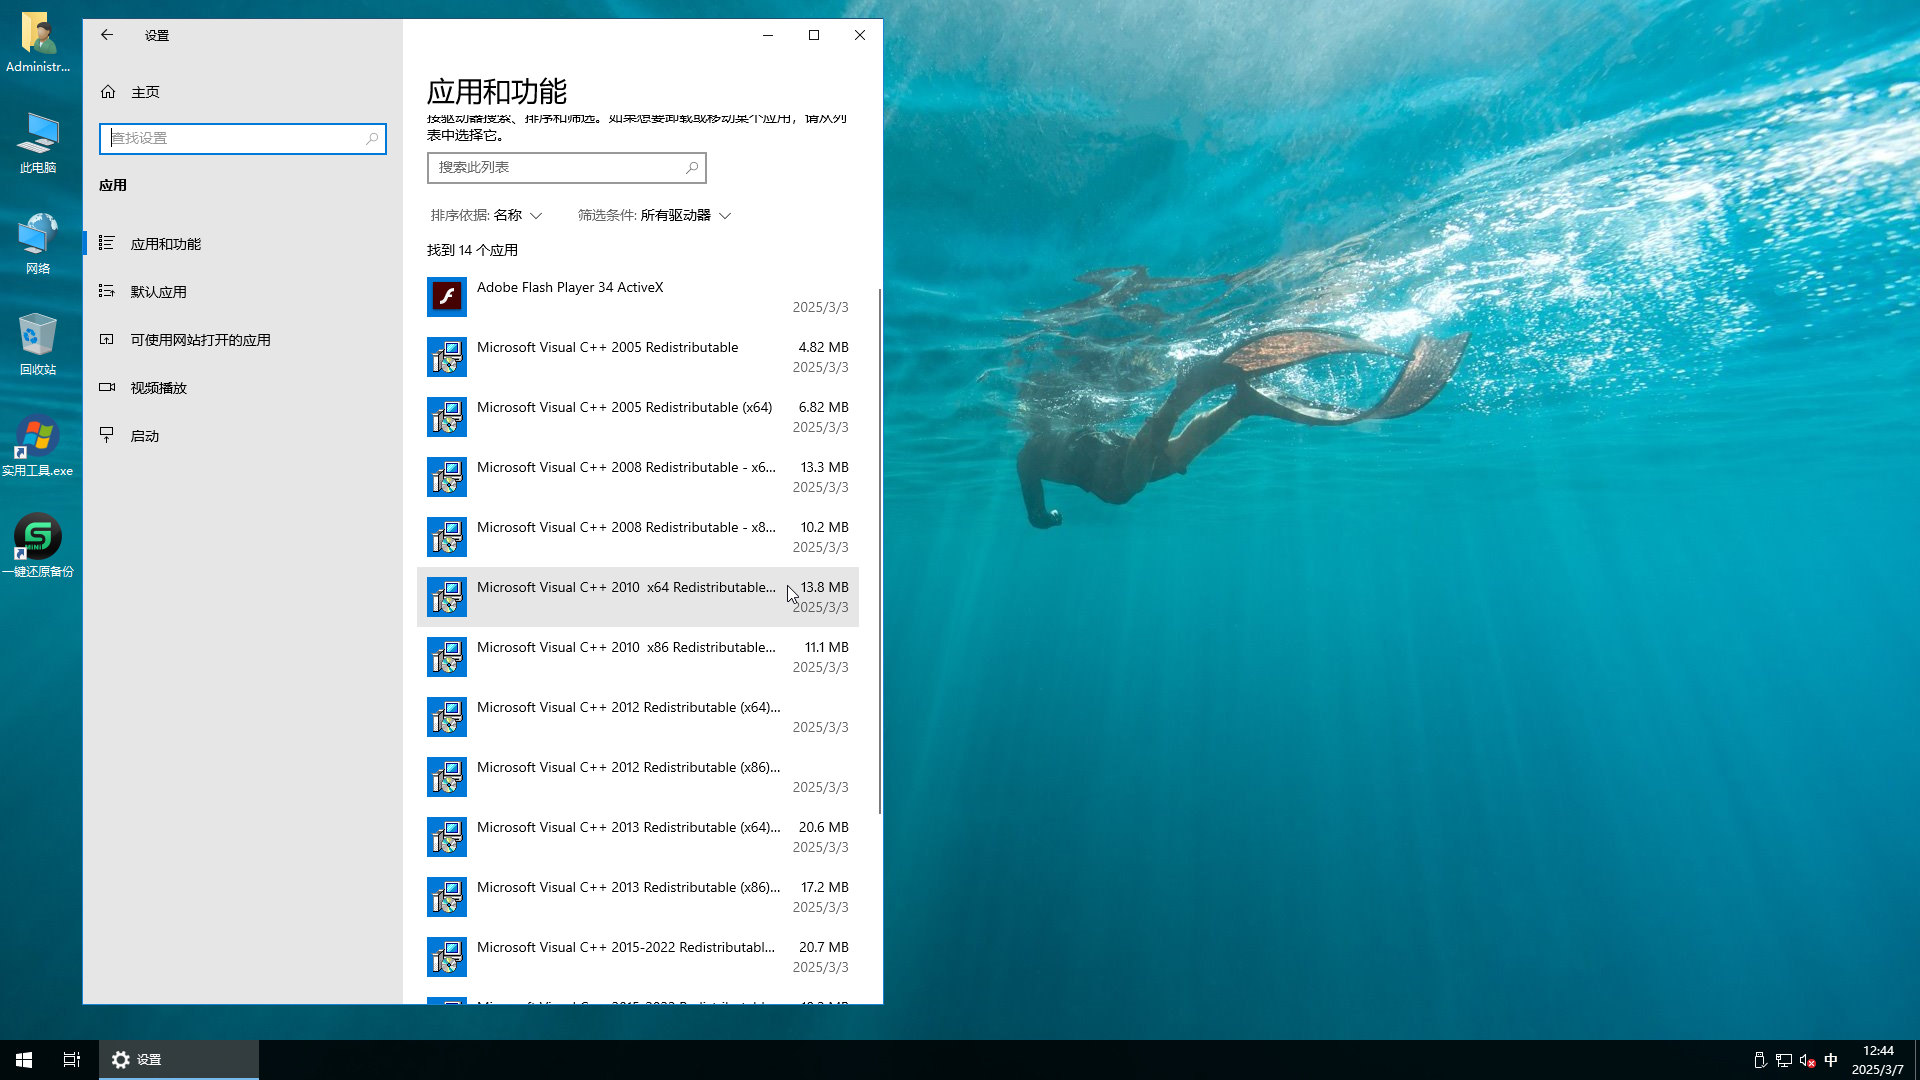Image resolution: width=1920 pixels, height=1080 pixels.
Task: Open 启动 section in sidebar
Action: (242, 436)
